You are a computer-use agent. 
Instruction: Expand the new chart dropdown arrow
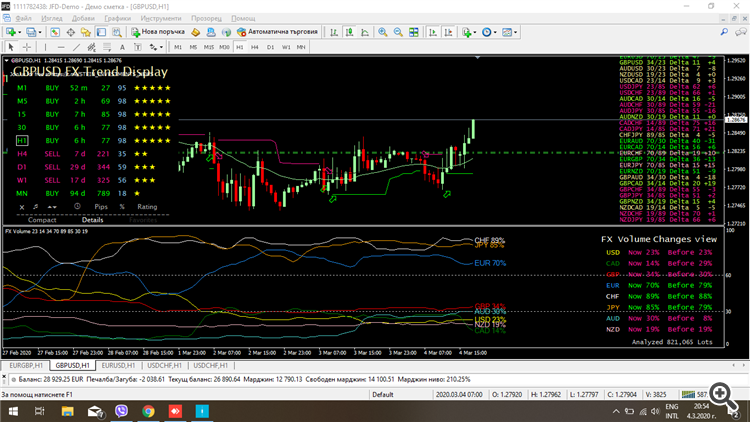[x=21, y=32]
